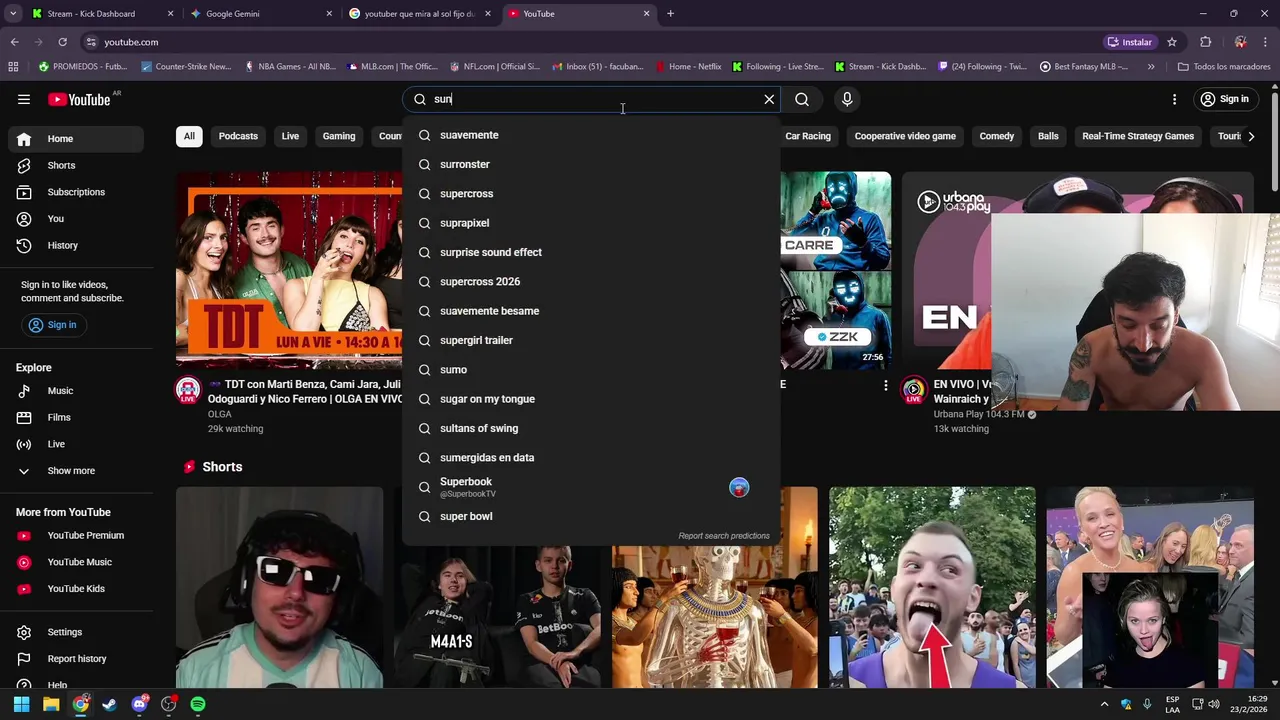Select the Car Racing chip
1280x720 pixels.
808,136
